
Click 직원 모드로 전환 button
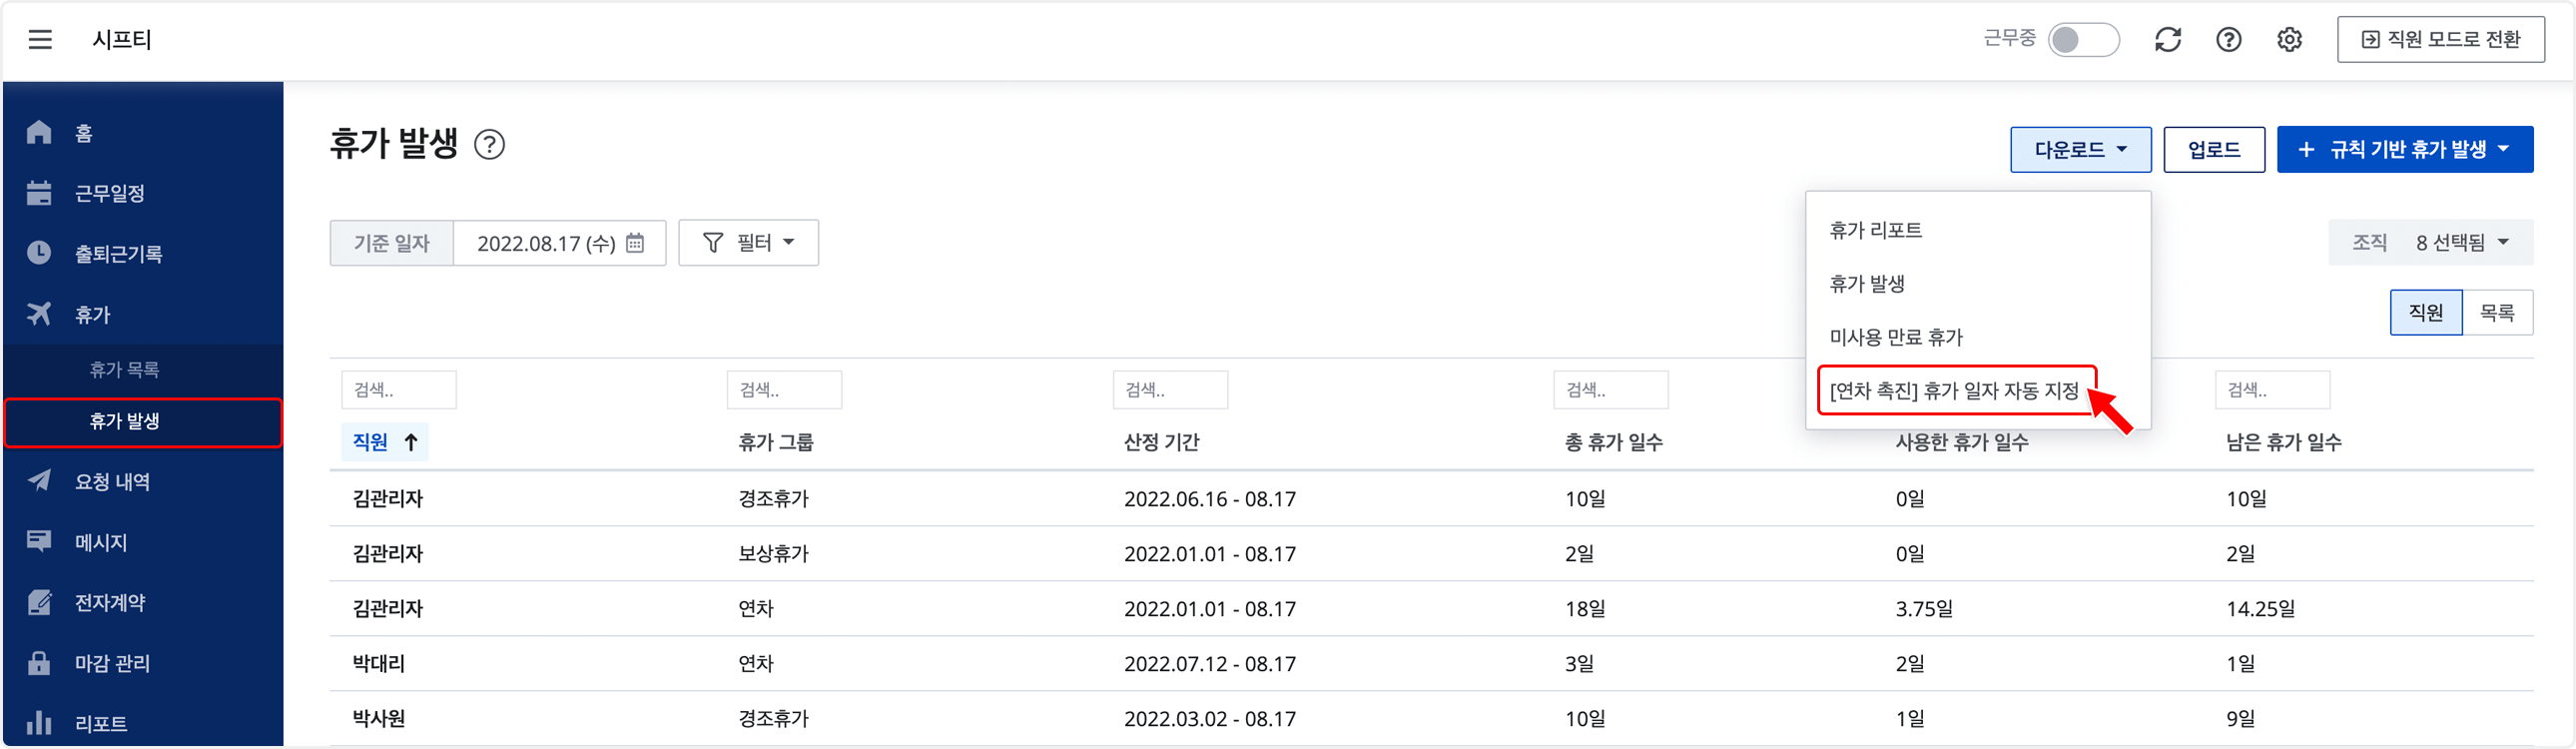2440,40
